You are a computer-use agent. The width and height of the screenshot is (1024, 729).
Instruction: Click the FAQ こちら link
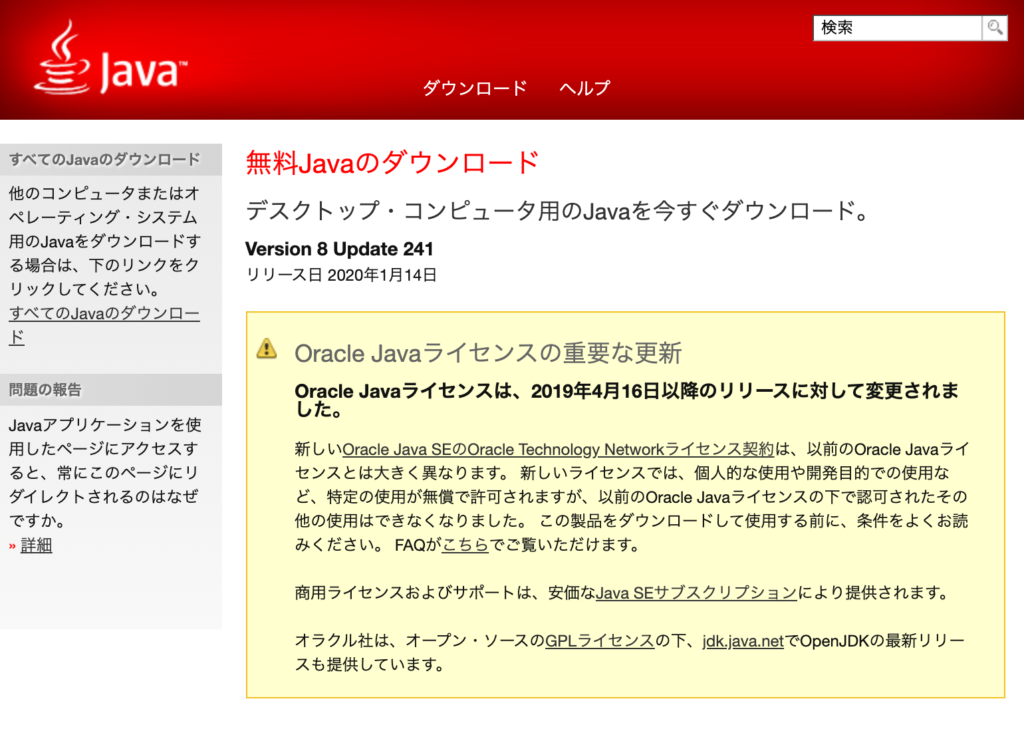point(465,544)
